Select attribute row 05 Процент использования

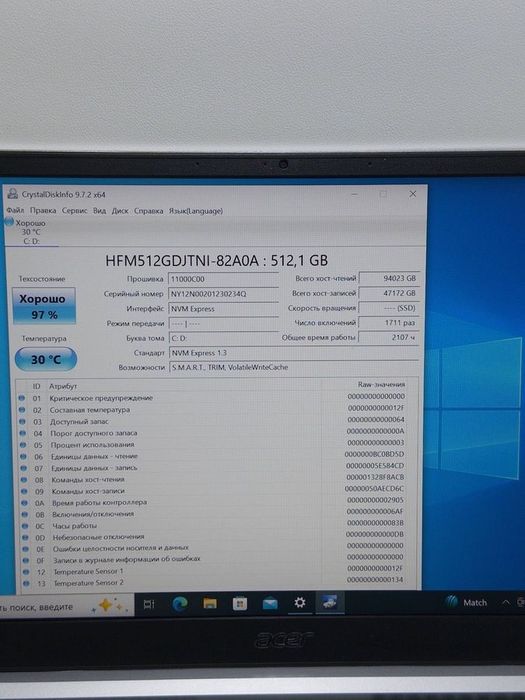point(218,444)
